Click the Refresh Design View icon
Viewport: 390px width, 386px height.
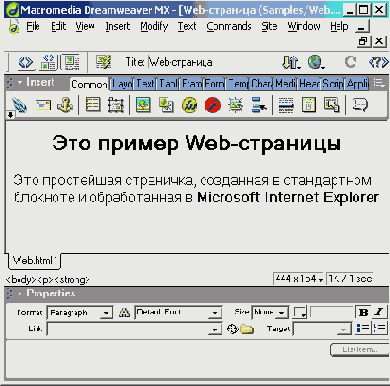(x=350, y=62)
